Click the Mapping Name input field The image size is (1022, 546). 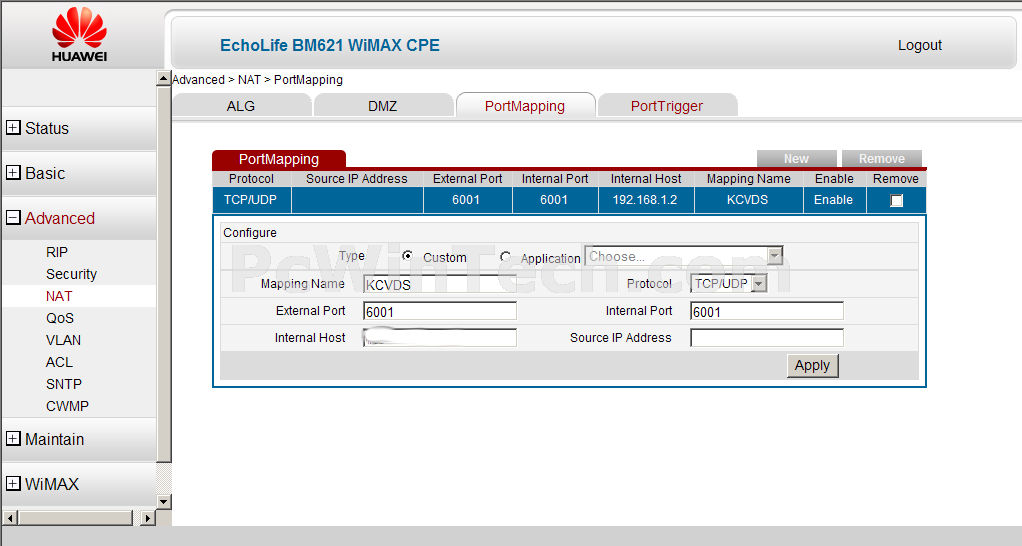440,284
